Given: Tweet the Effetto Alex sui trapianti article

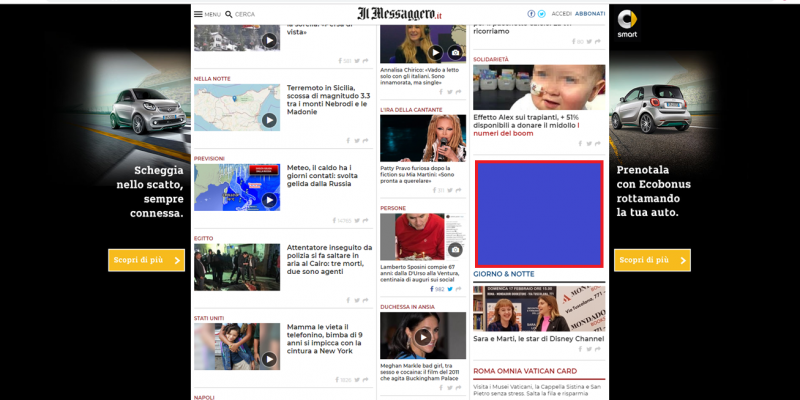Looking at the screenshot, I should tap(589, 144).
